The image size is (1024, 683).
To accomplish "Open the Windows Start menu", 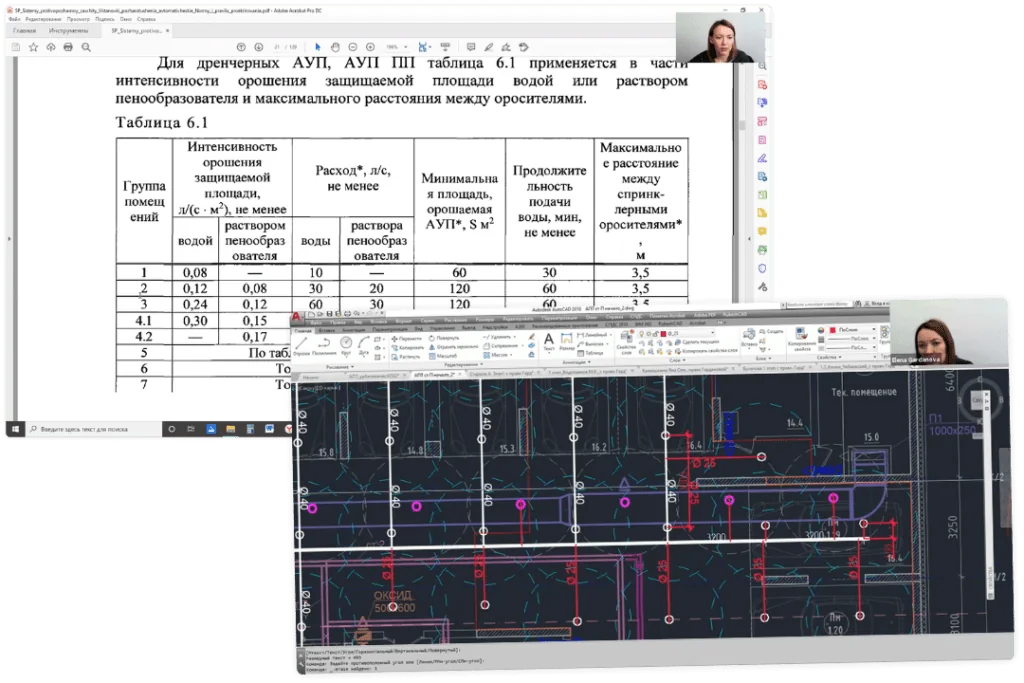I will pyautogui.click(x=14, y=429).
